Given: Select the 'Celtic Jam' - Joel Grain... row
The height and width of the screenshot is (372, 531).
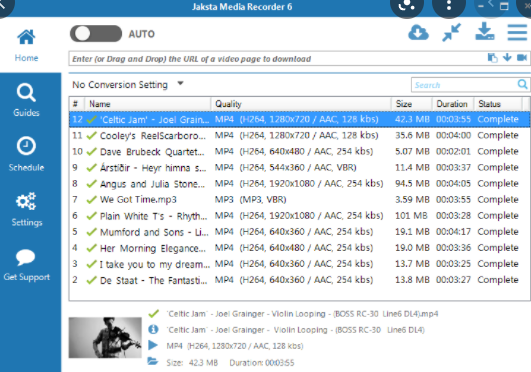Looking at the screenshot, I should tap(299, 119).
